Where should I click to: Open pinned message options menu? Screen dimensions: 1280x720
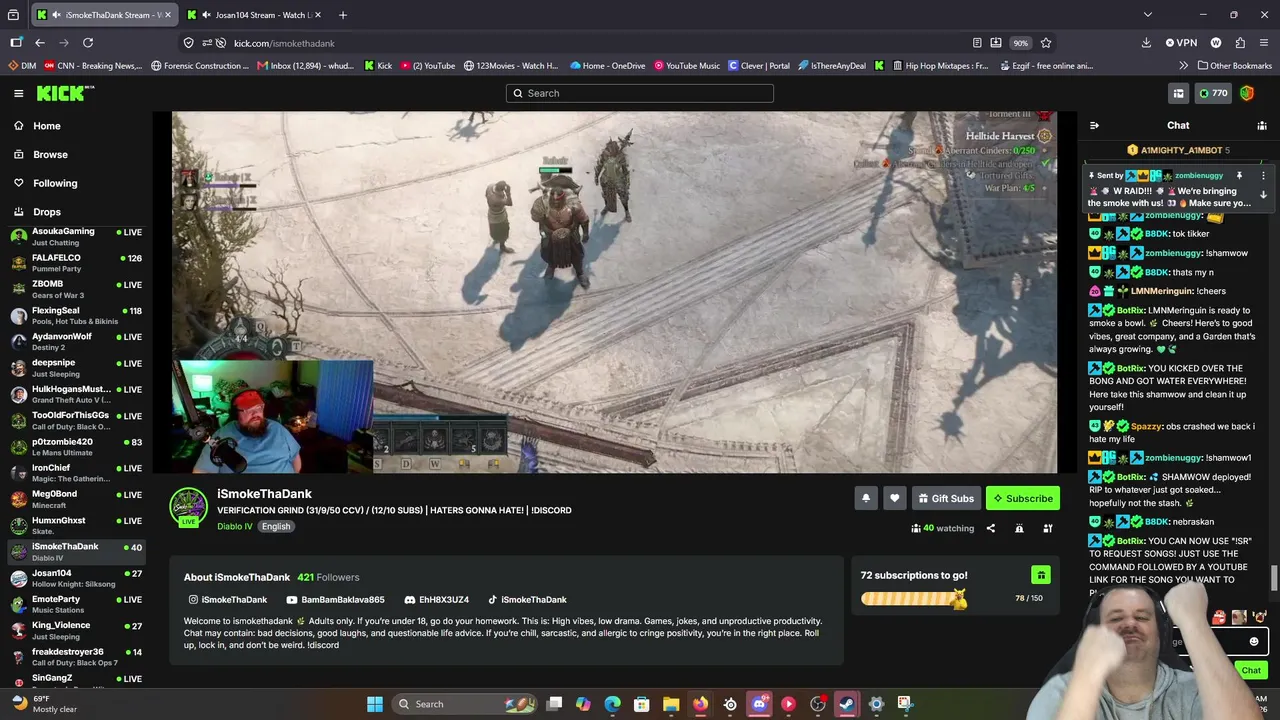pos(1263,176)
